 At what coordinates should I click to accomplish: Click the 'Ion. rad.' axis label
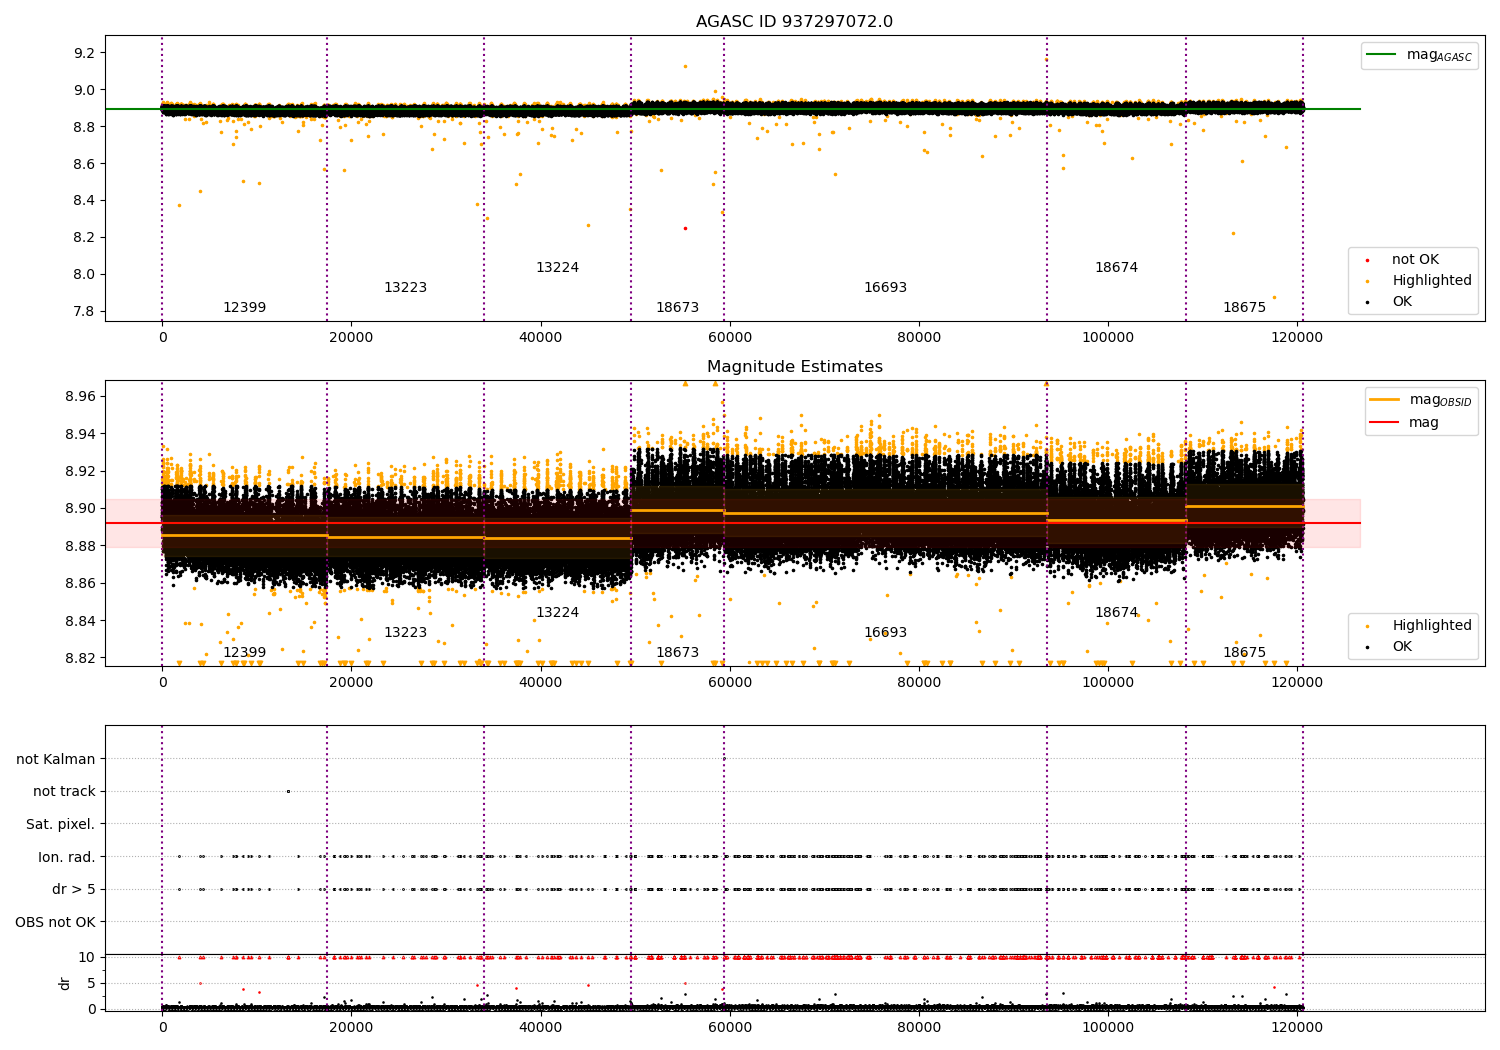point(67,857)
